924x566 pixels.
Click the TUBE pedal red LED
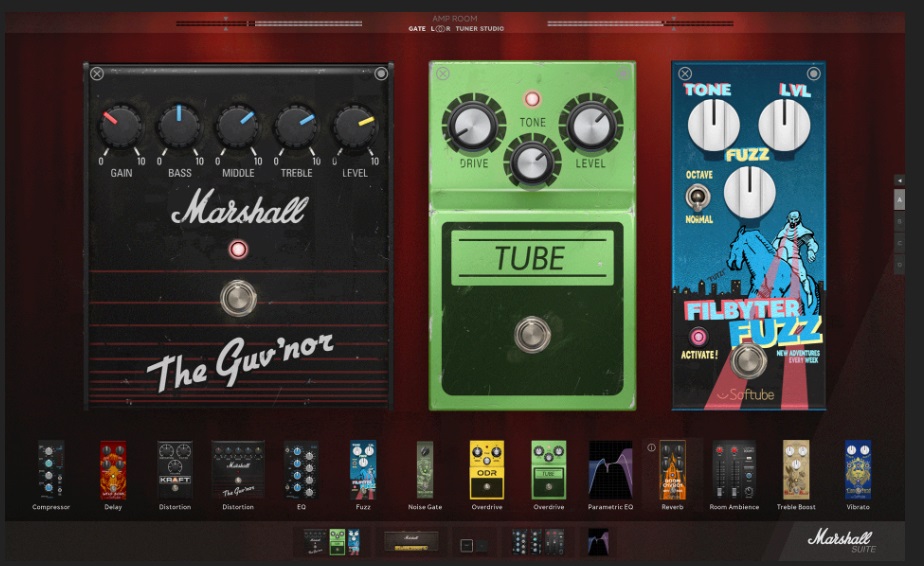tap(532, 99)
